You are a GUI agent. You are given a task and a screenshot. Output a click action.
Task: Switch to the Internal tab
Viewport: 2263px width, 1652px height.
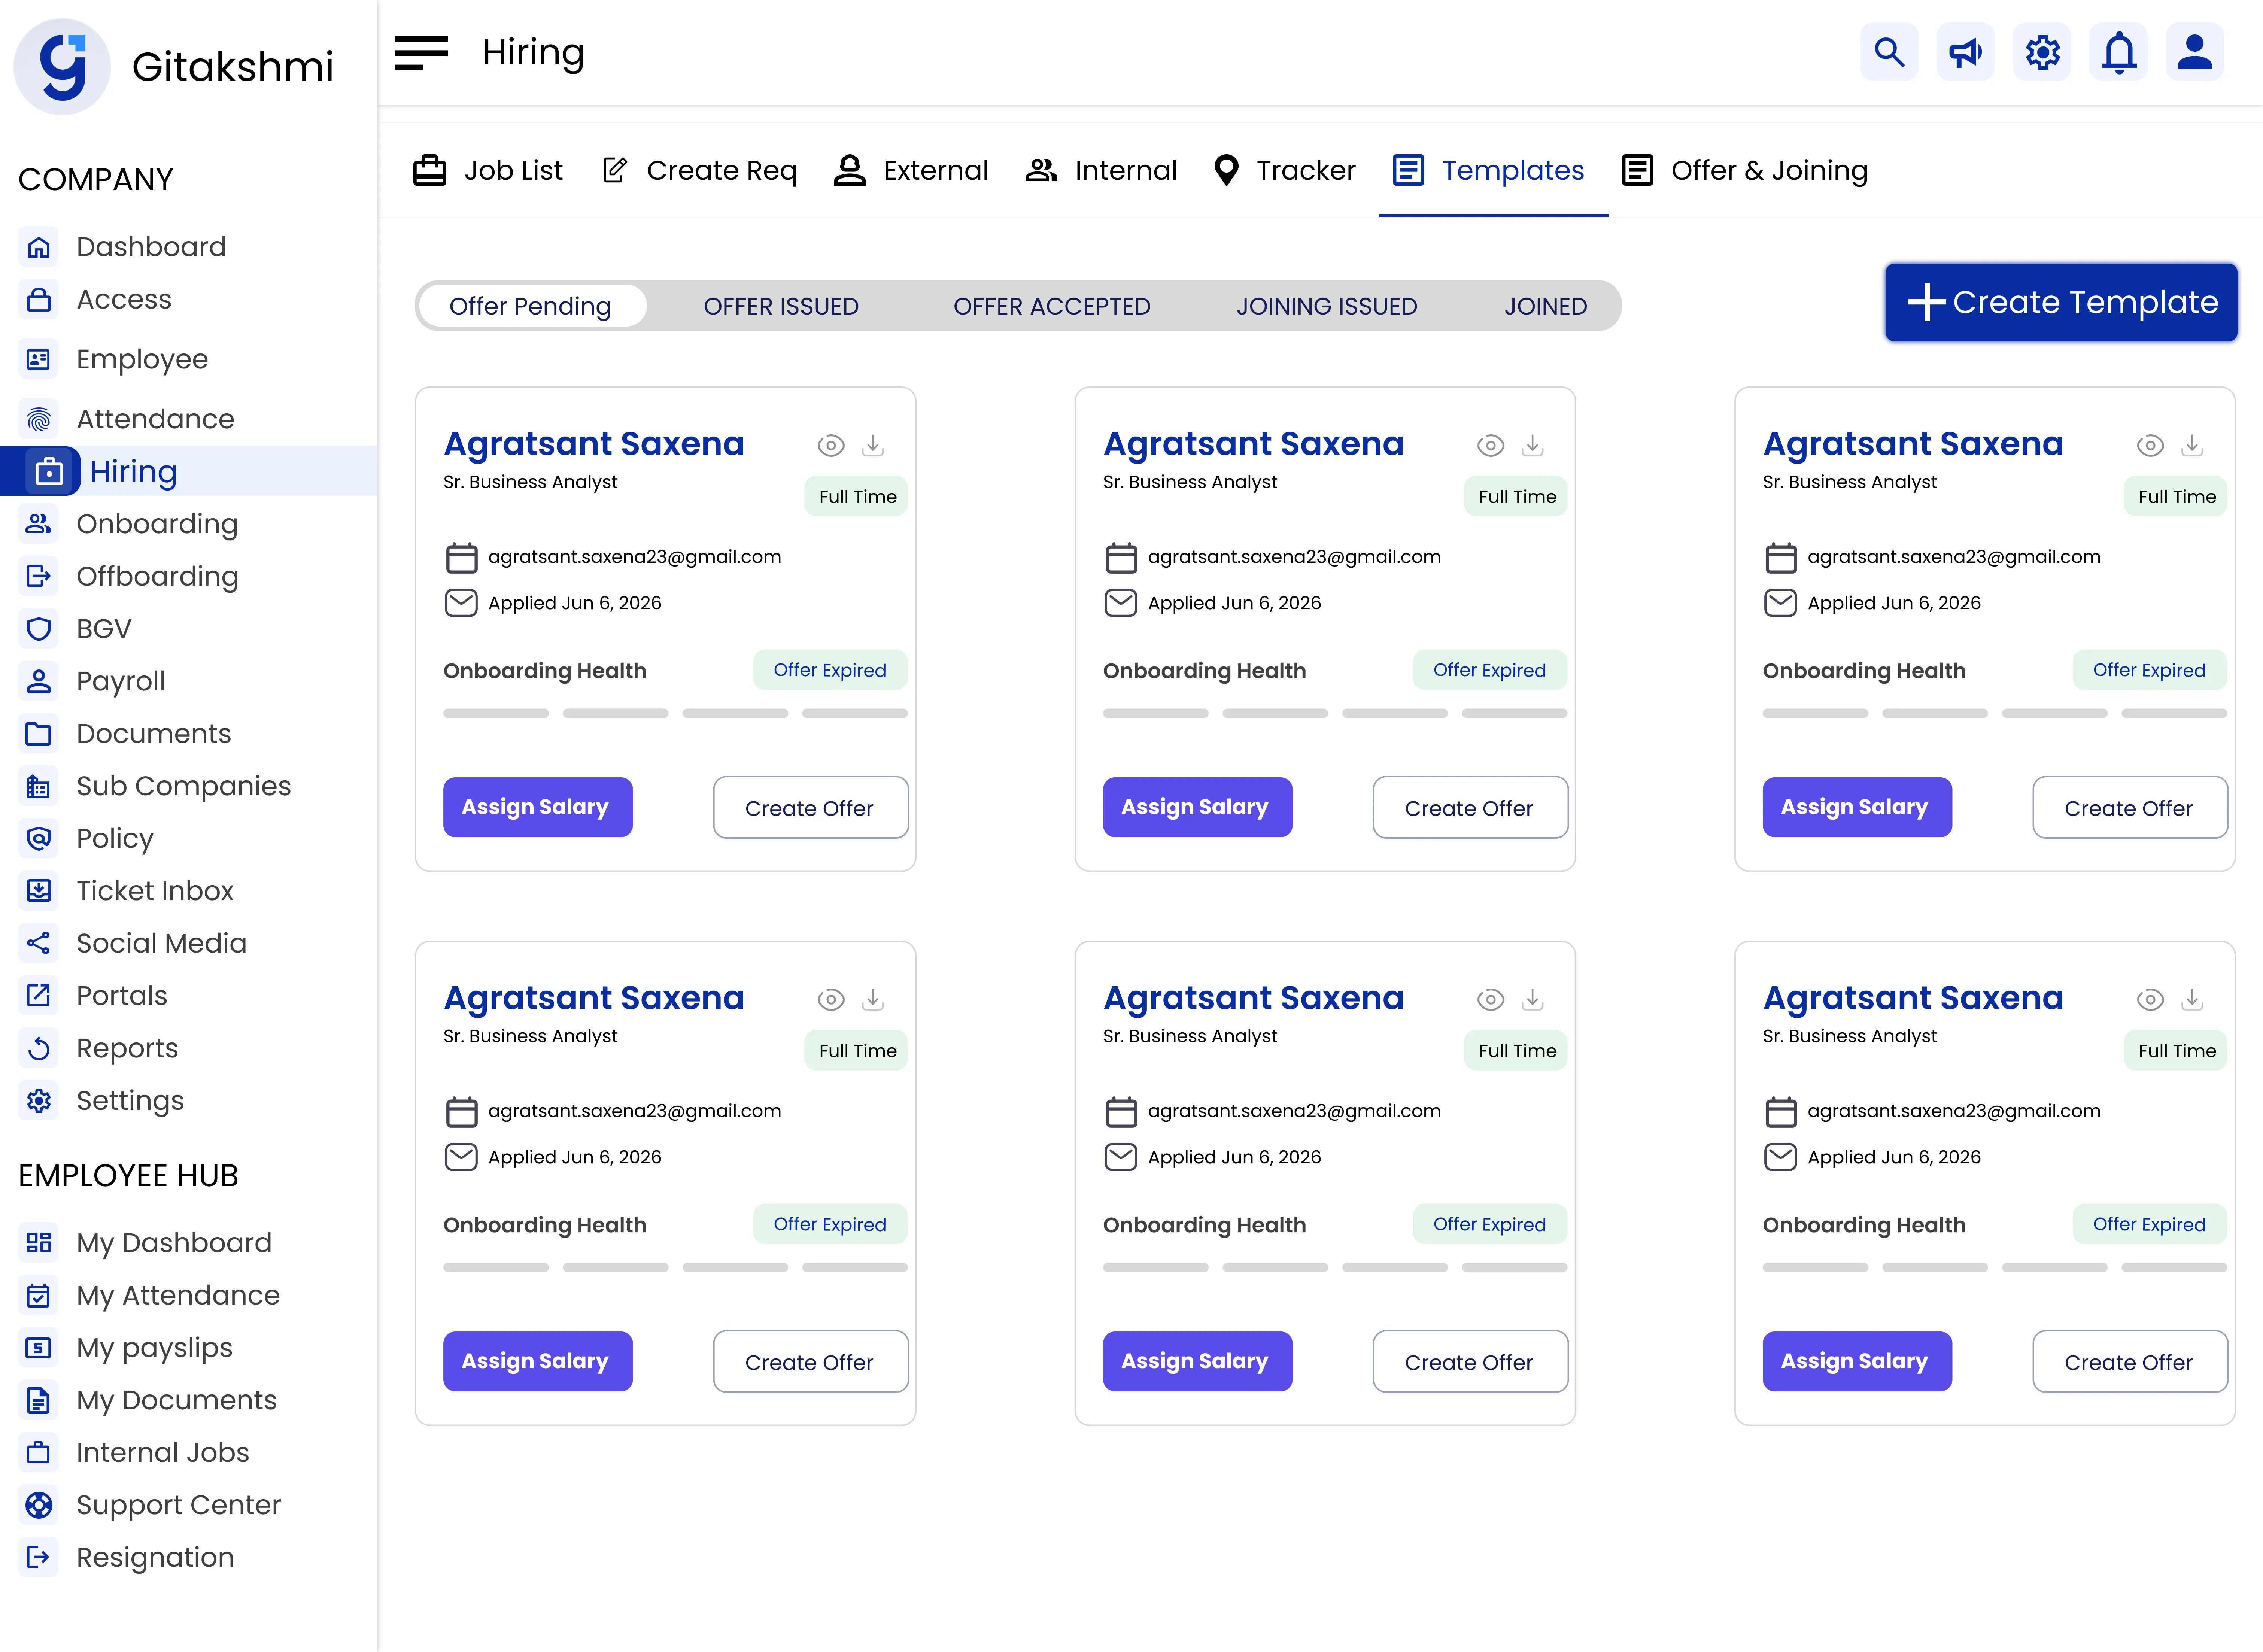(1101, 170)
